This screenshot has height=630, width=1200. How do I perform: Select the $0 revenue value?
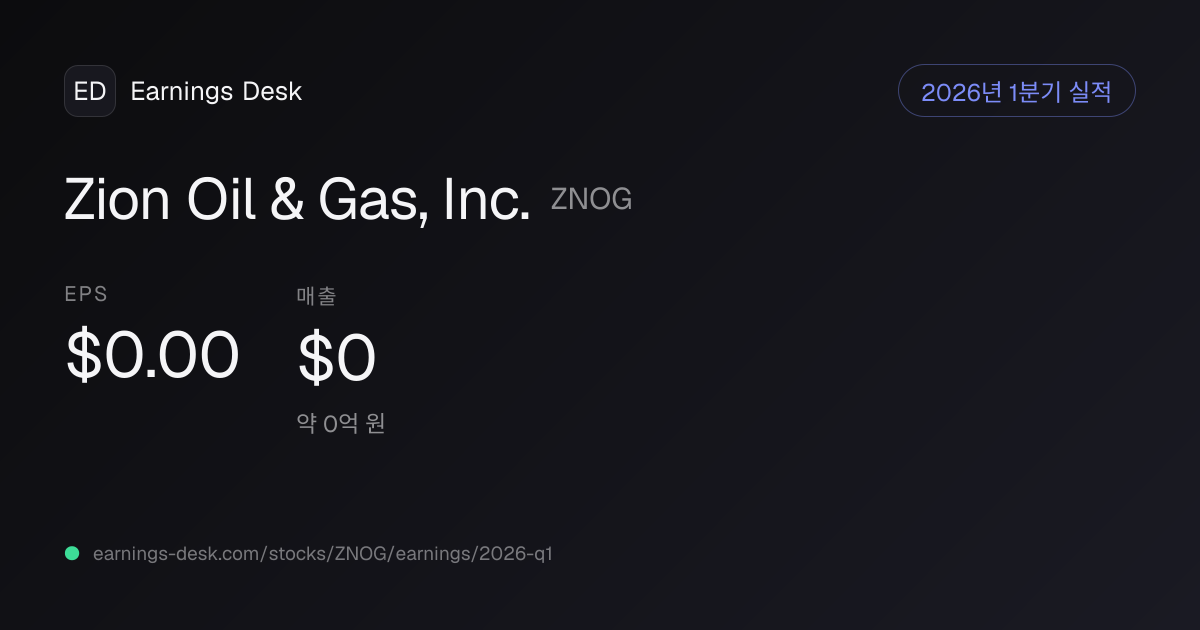[x=337, y=359]
